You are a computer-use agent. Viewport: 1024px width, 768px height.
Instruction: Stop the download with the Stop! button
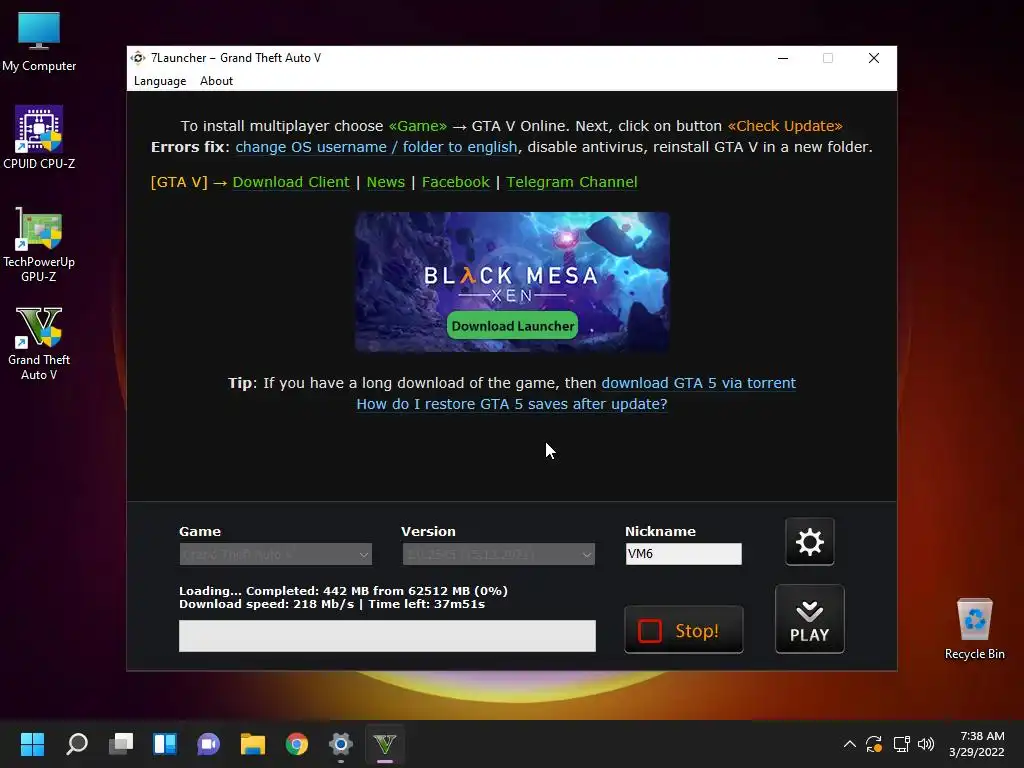pyautogui.click(x=684, y=630)
